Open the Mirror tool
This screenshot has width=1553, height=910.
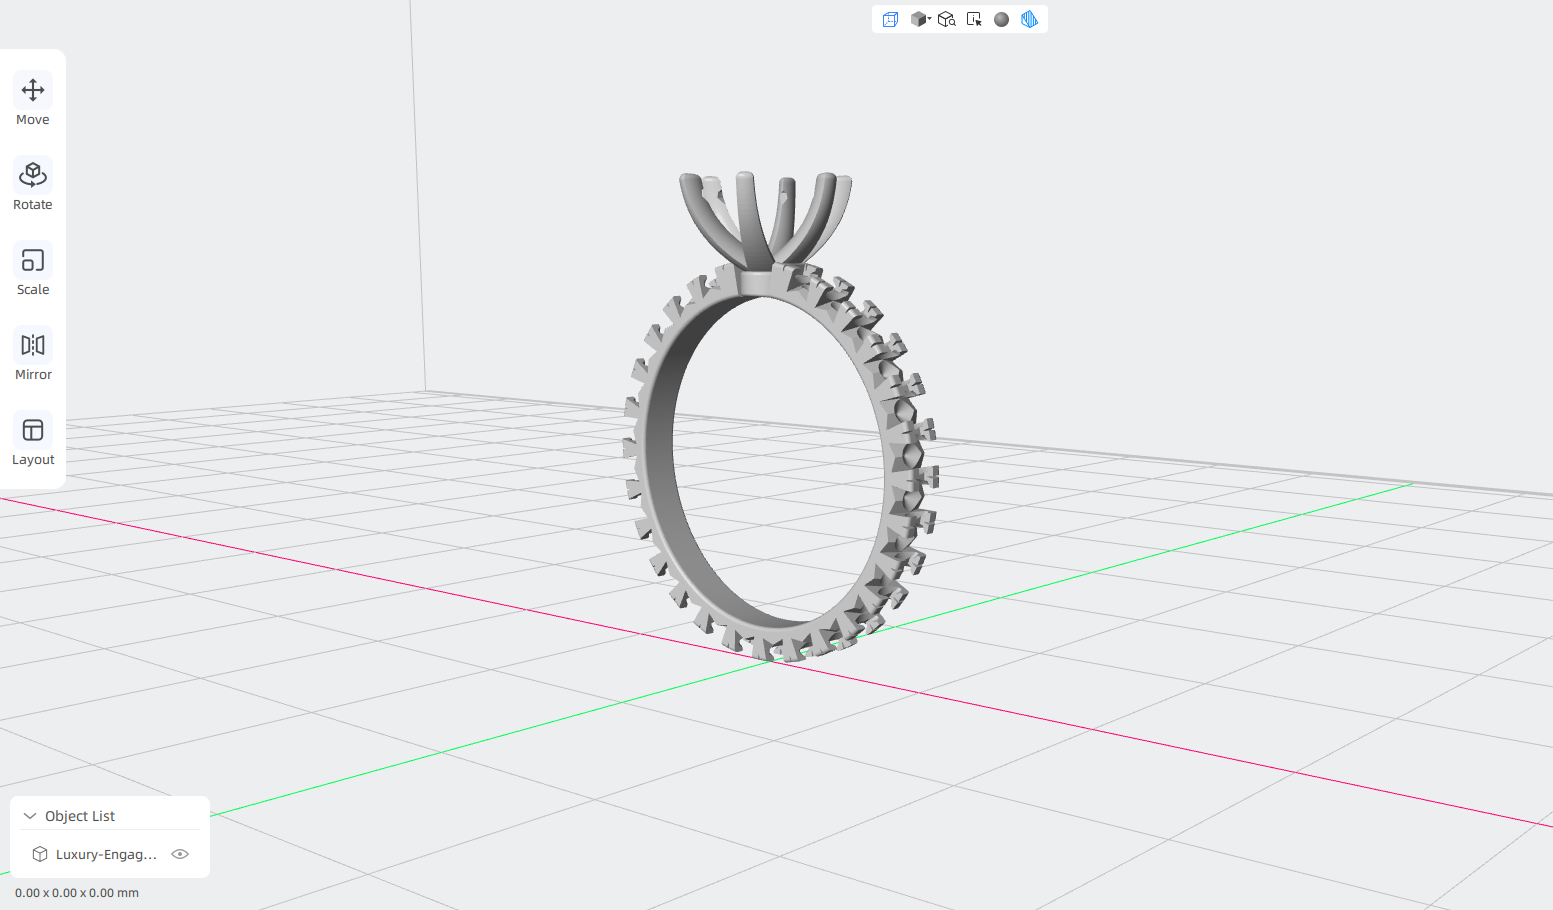tap(33, 355)
